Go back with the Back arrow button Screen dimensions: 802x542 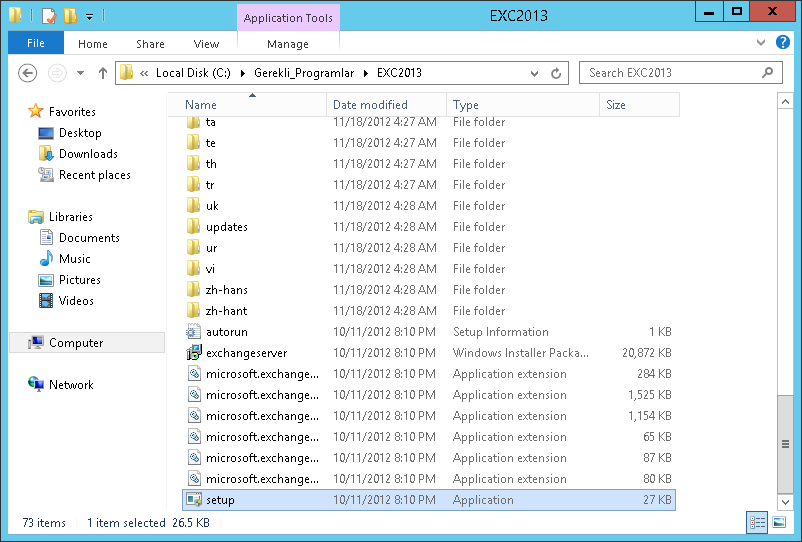28,73
